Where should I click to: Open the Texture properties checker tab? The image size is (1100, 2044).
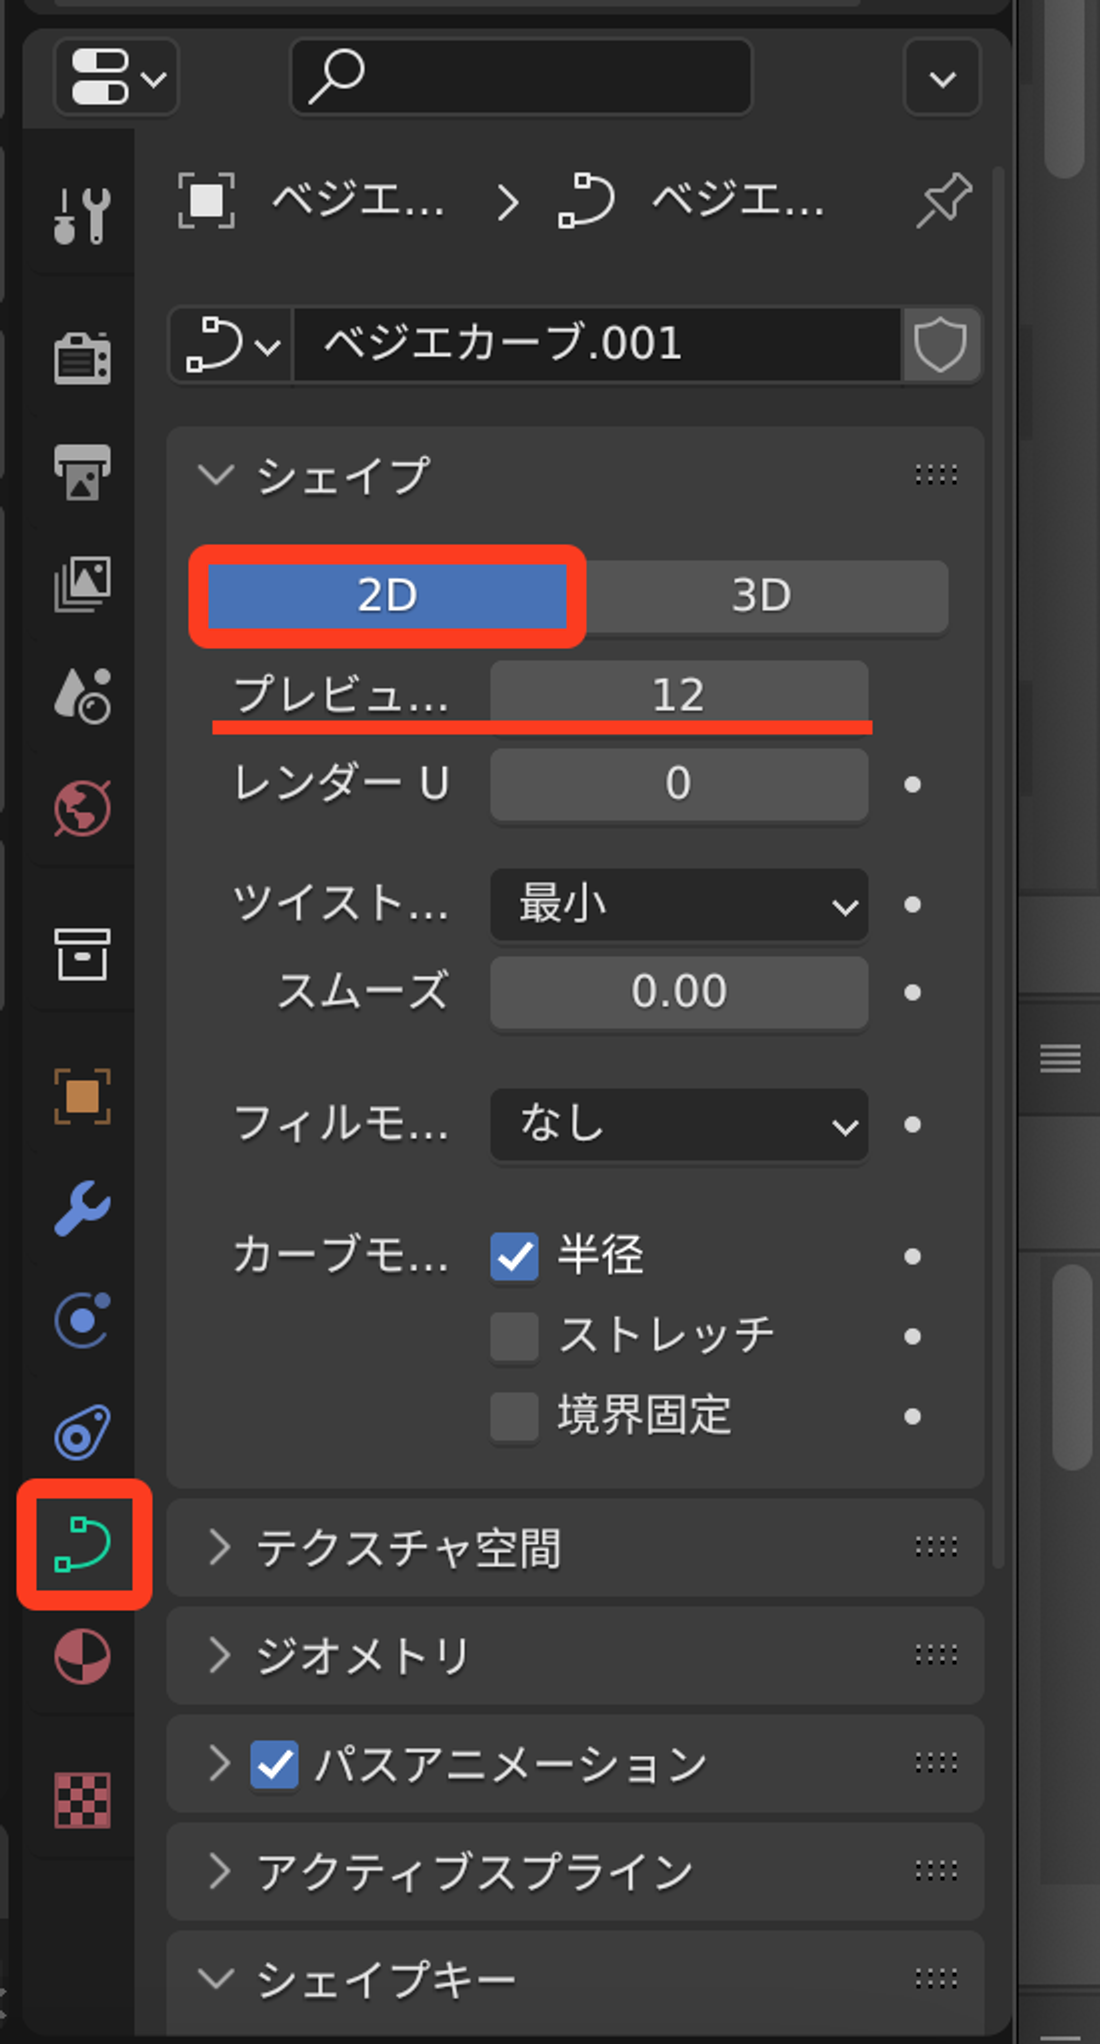(82, 1800)
